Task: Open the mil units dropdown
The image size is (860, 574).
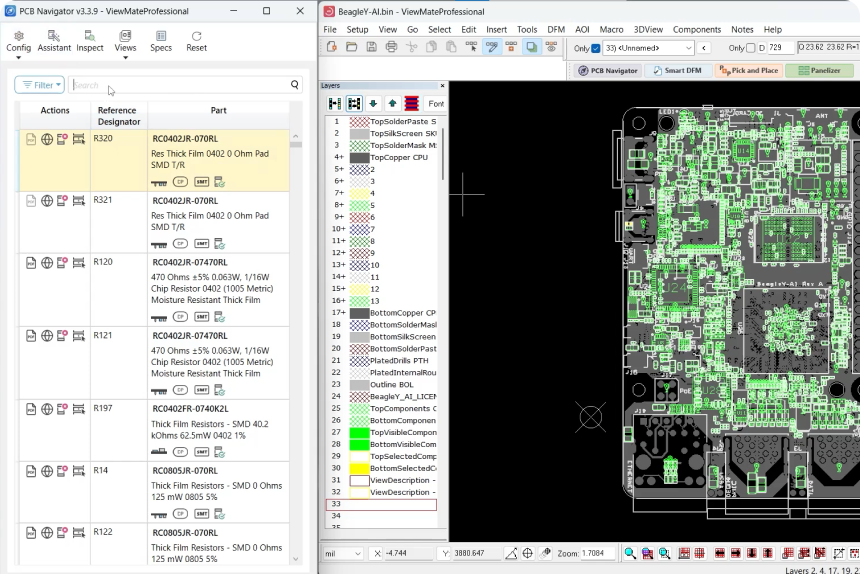Action: click(x=343, y=554)
